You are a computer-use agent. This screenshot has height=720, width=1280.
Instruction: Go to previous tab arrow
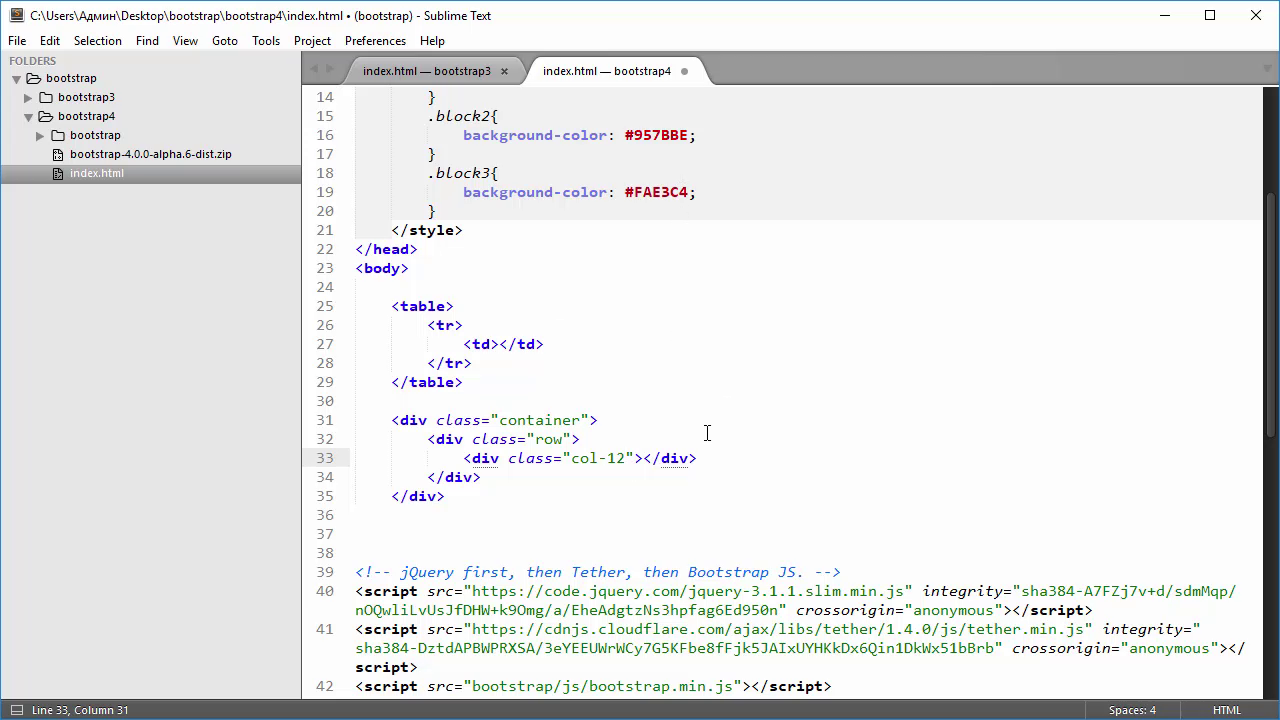coord(314,69)
